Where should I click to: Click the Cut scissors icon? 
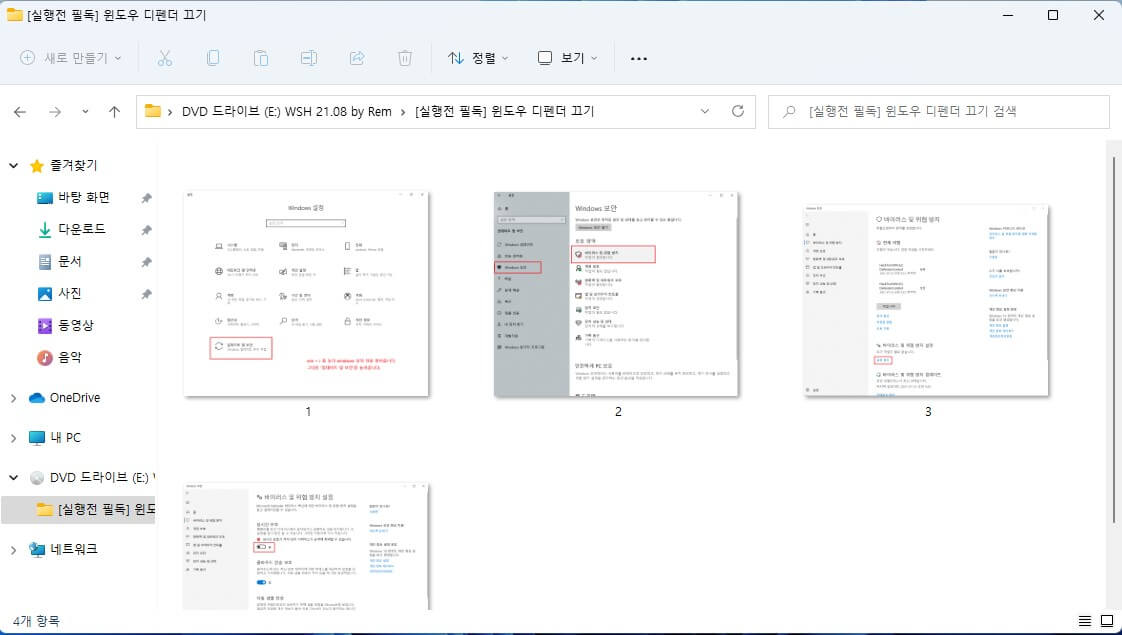(x=165, y=58)
